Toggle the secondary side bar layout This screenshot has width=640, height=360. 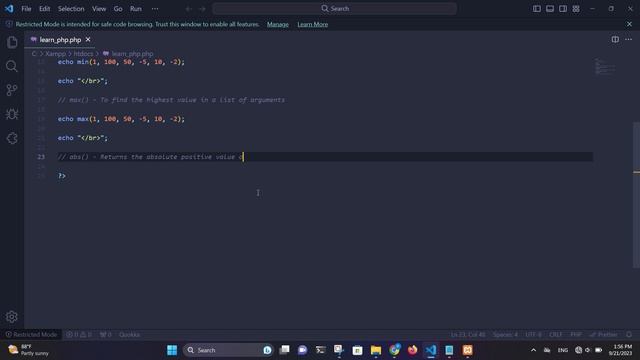click(563, 9)
